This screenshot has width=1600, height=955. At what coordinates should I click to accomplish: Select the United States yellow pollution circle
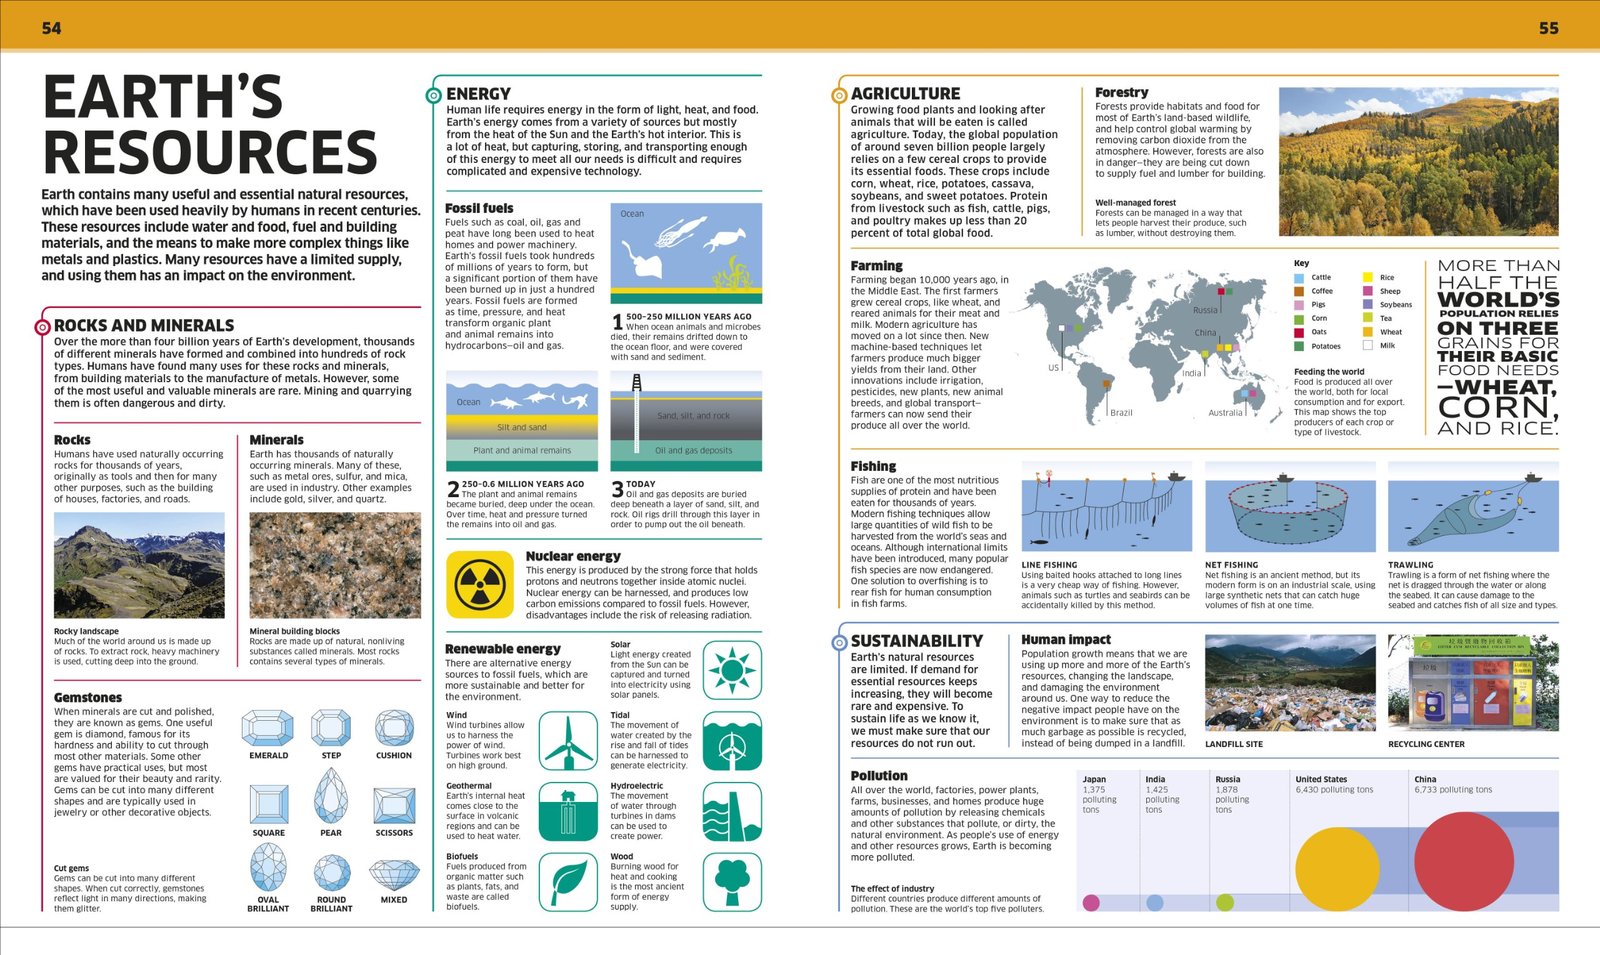coord(1337,869)
